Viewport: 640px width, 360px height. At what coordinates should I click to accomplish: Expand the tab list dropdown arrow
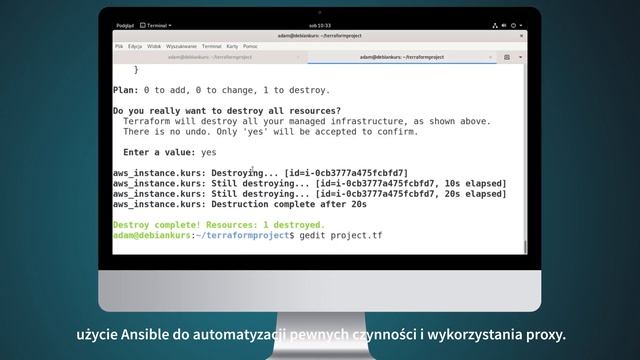520,57
